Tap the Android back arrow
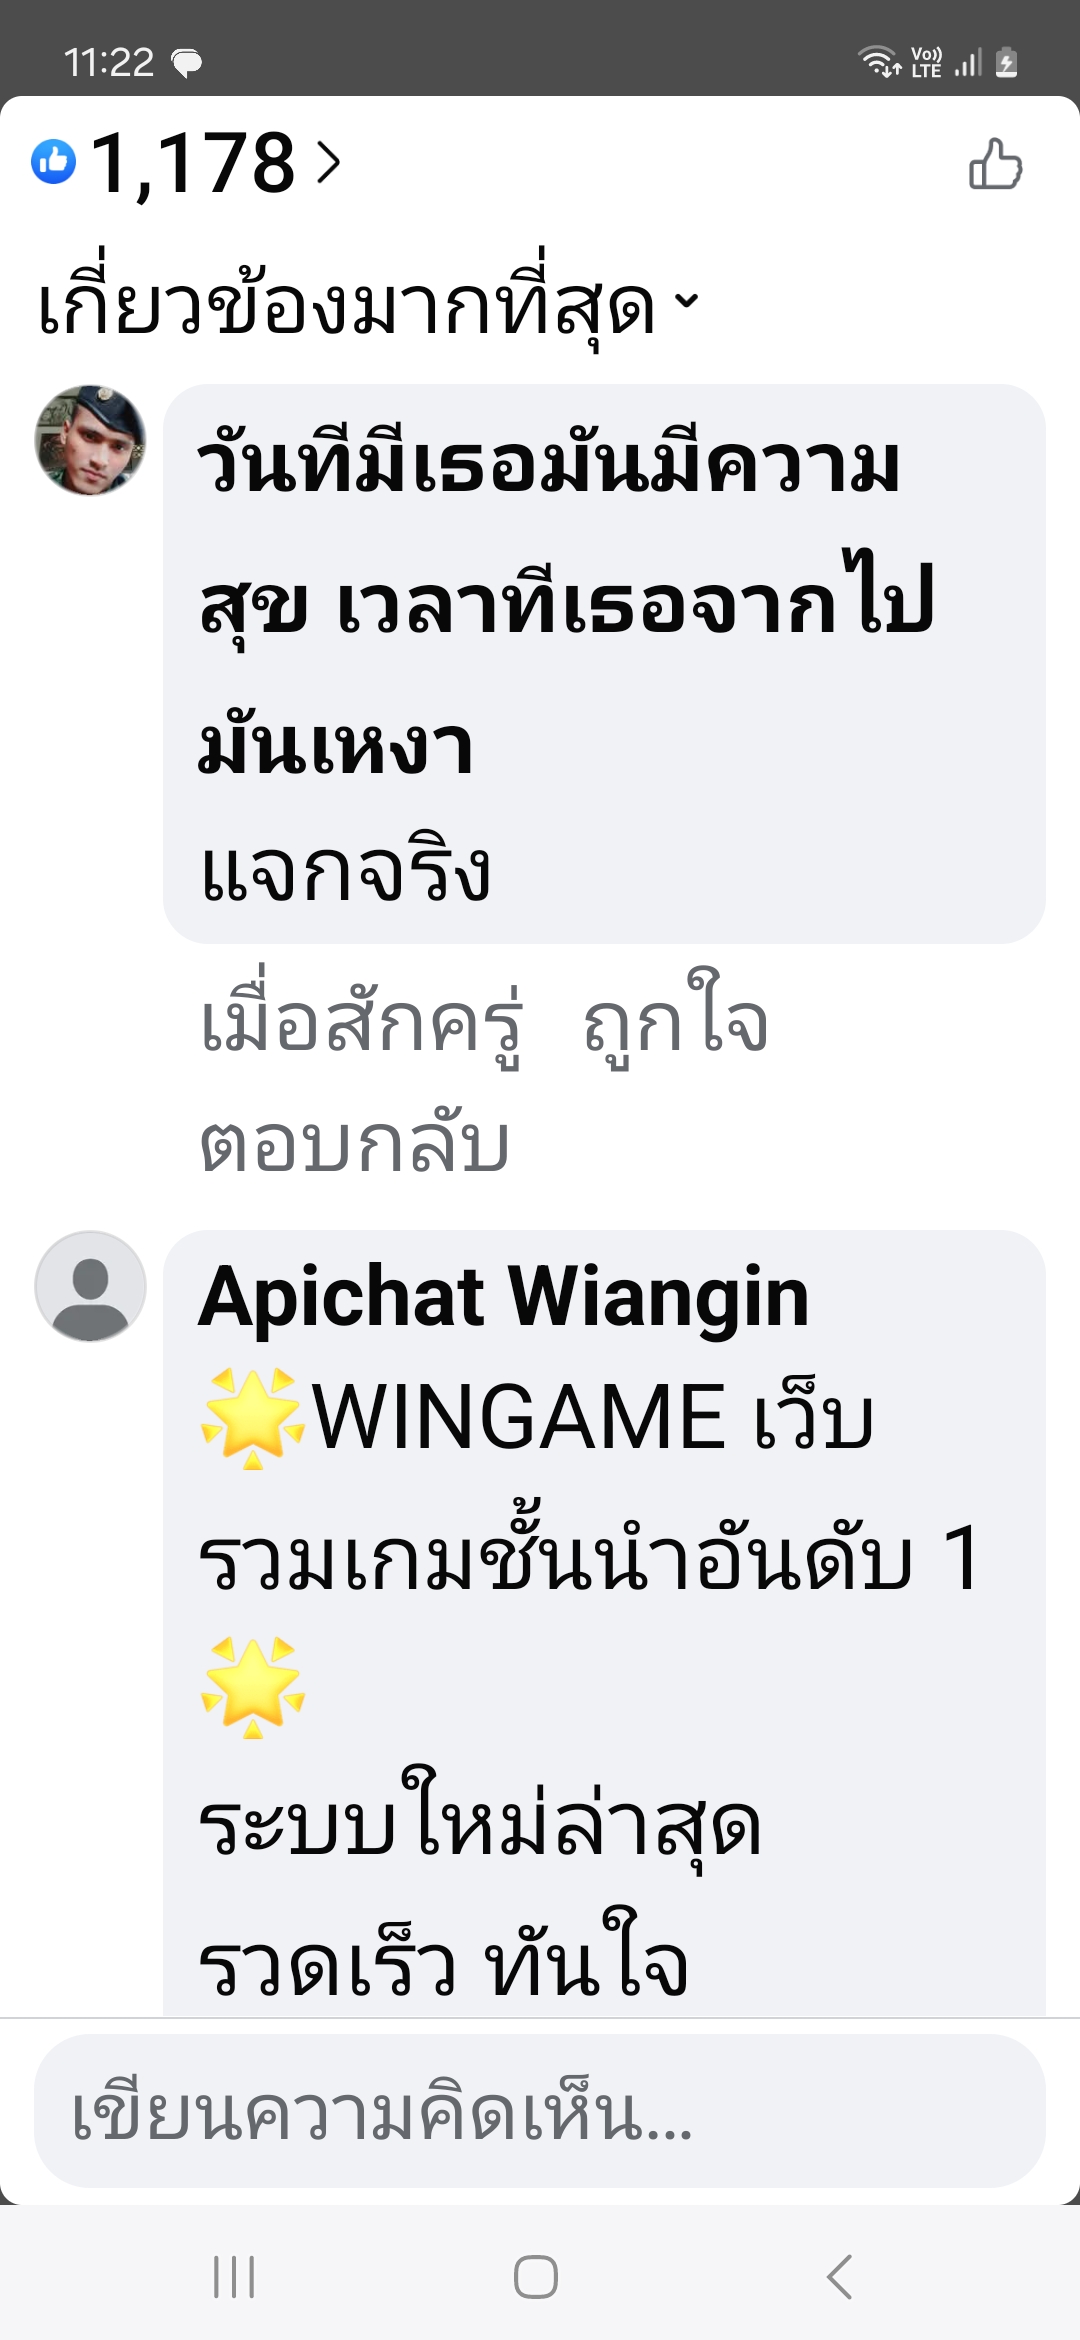The image size is (1080, 2340). click(x=840, y=2277)
